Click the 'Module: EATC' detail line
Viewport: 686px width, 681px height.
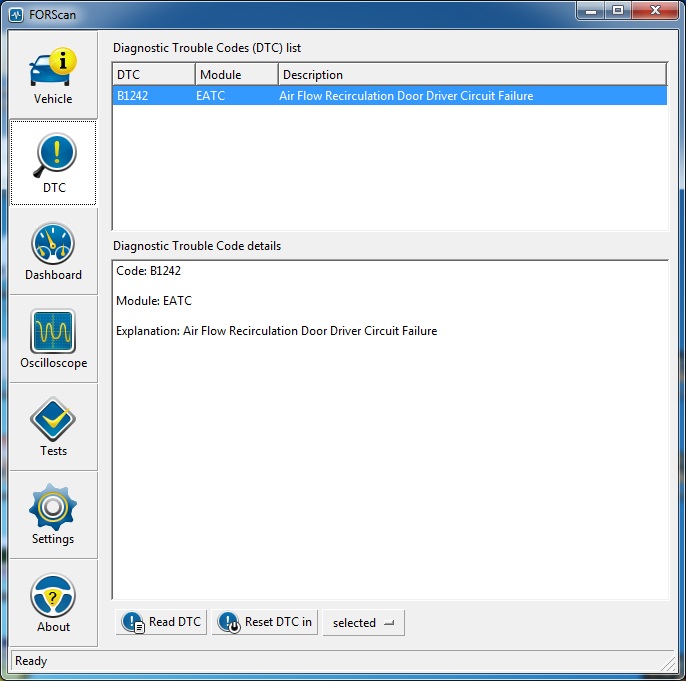154,301
